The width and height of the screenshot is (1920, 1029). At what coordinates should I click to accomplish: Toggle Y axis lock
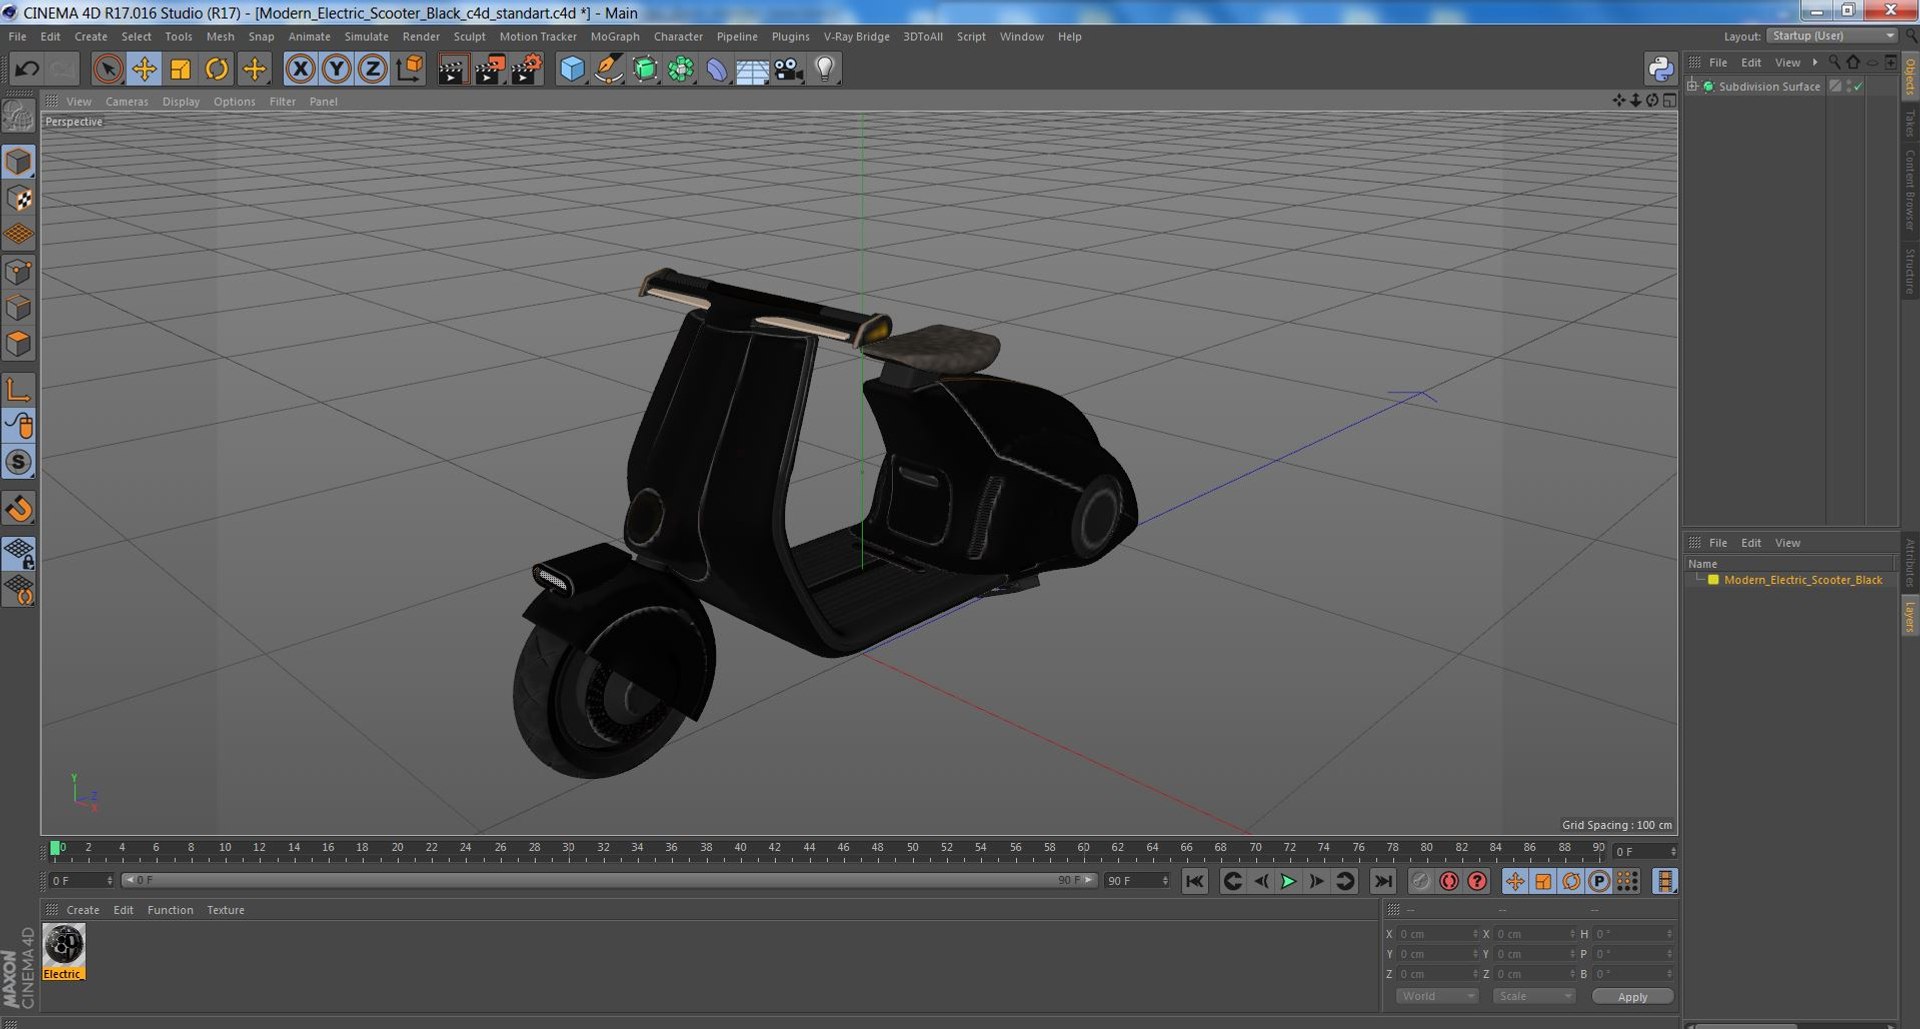[337, 69]
